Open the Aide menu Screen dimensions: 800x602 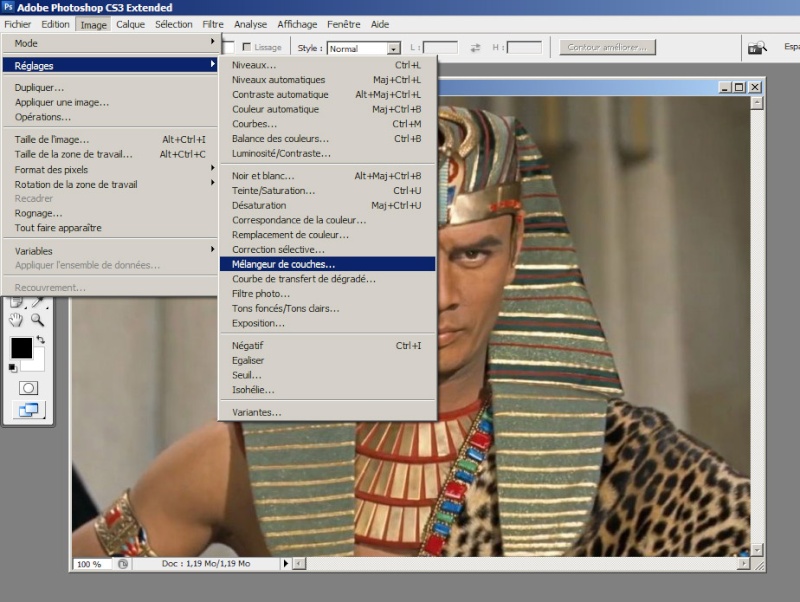(380, 24)
